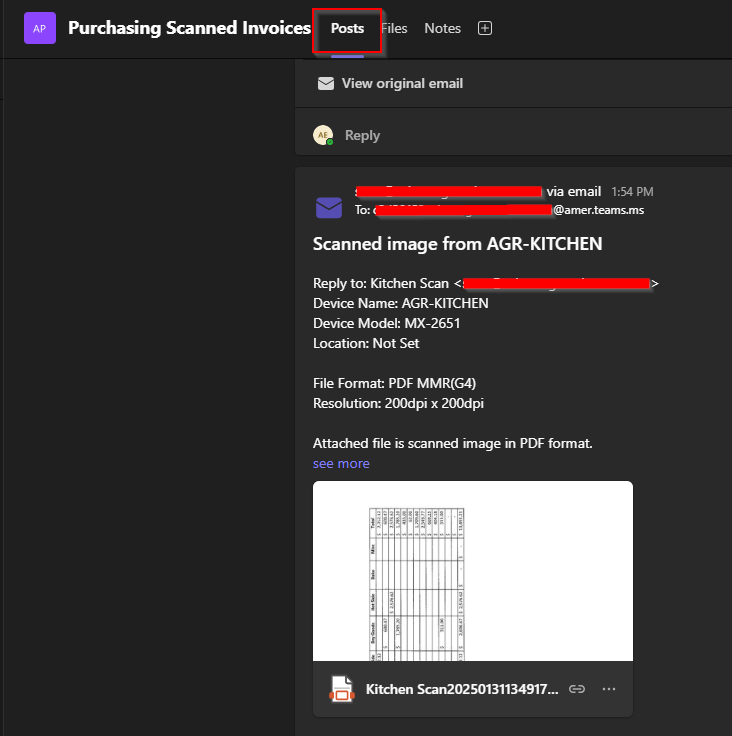Open more options for the attachment

tap(609, 689)
